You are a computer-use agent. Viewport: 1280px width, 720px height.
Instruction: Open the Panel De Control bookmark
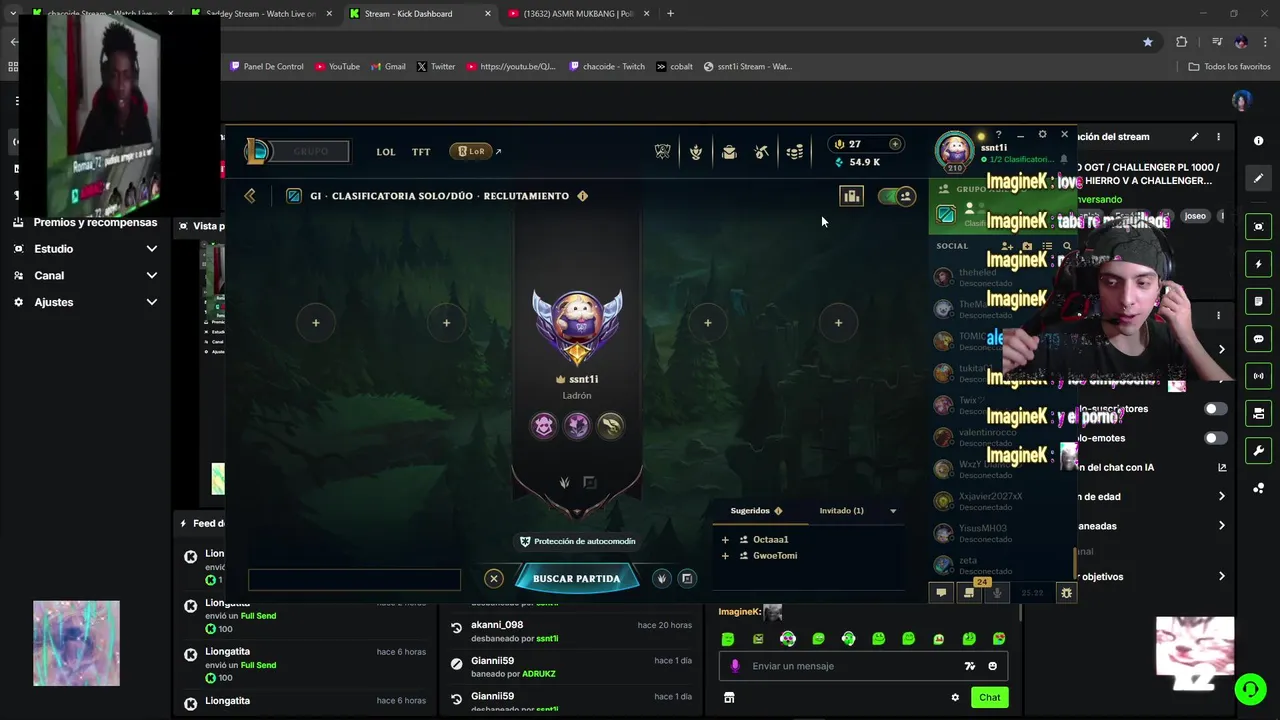tap(266, 67)
